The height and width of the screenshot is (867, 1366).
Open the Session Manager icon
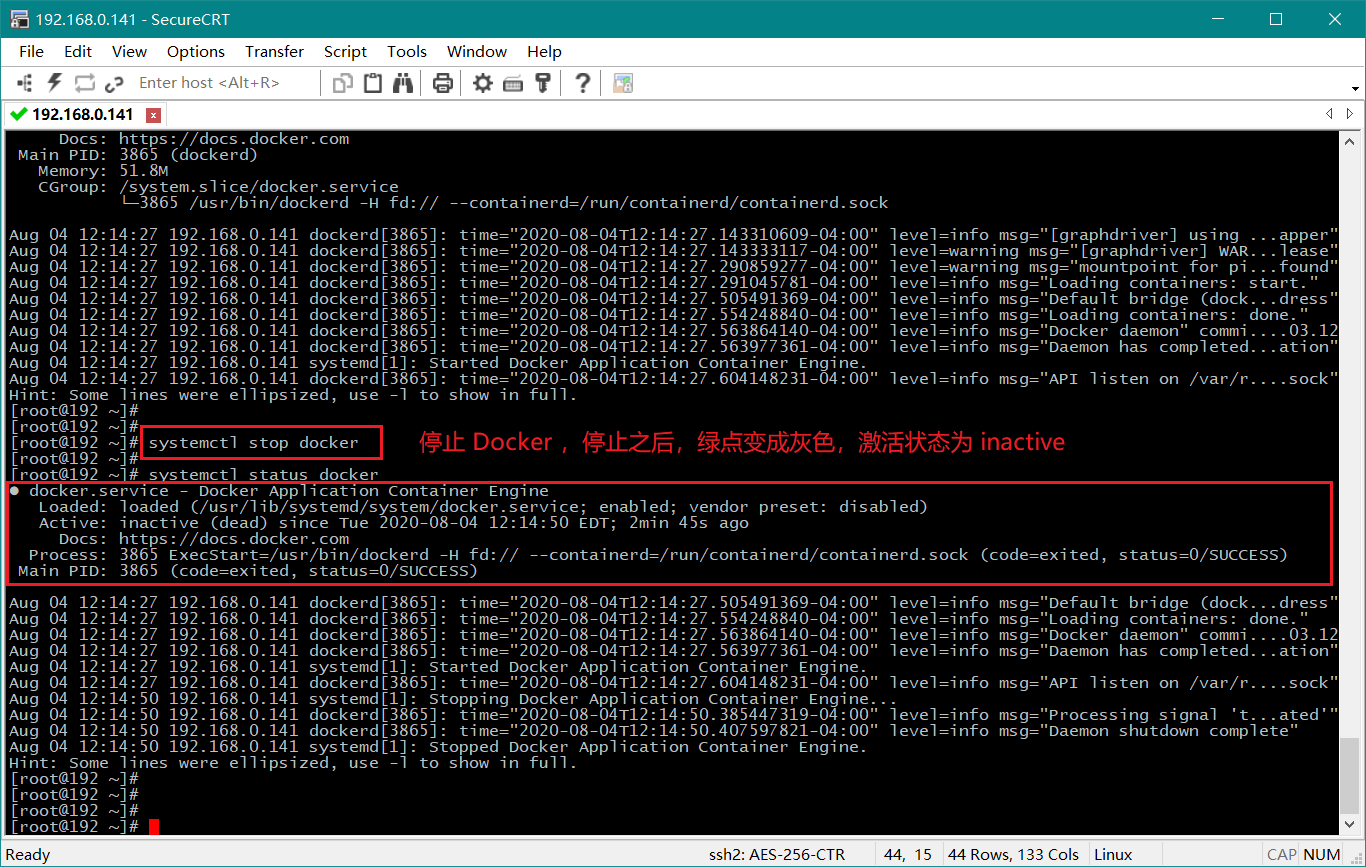[25, 83]
